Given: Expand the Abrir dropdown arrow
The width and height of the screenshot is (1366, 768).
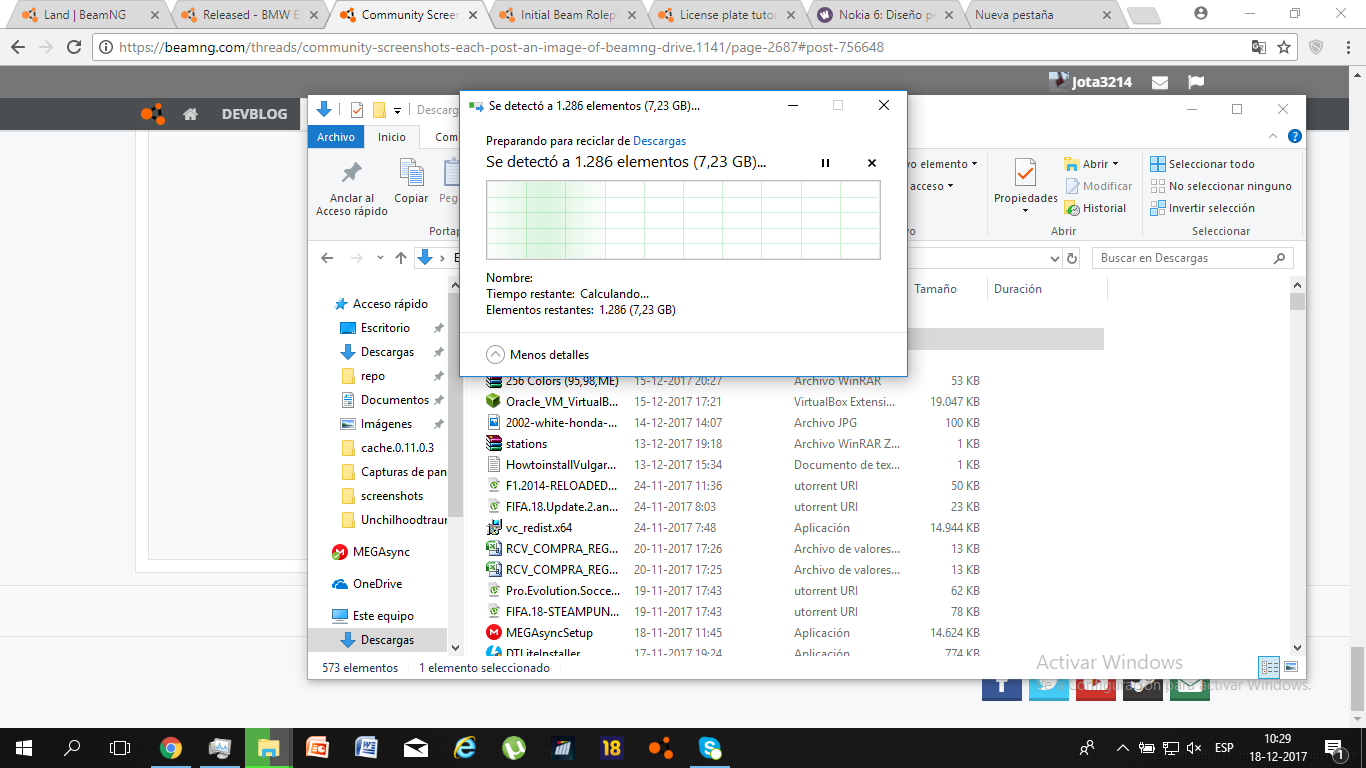Looking at the screenshot, I should 1115,164.
